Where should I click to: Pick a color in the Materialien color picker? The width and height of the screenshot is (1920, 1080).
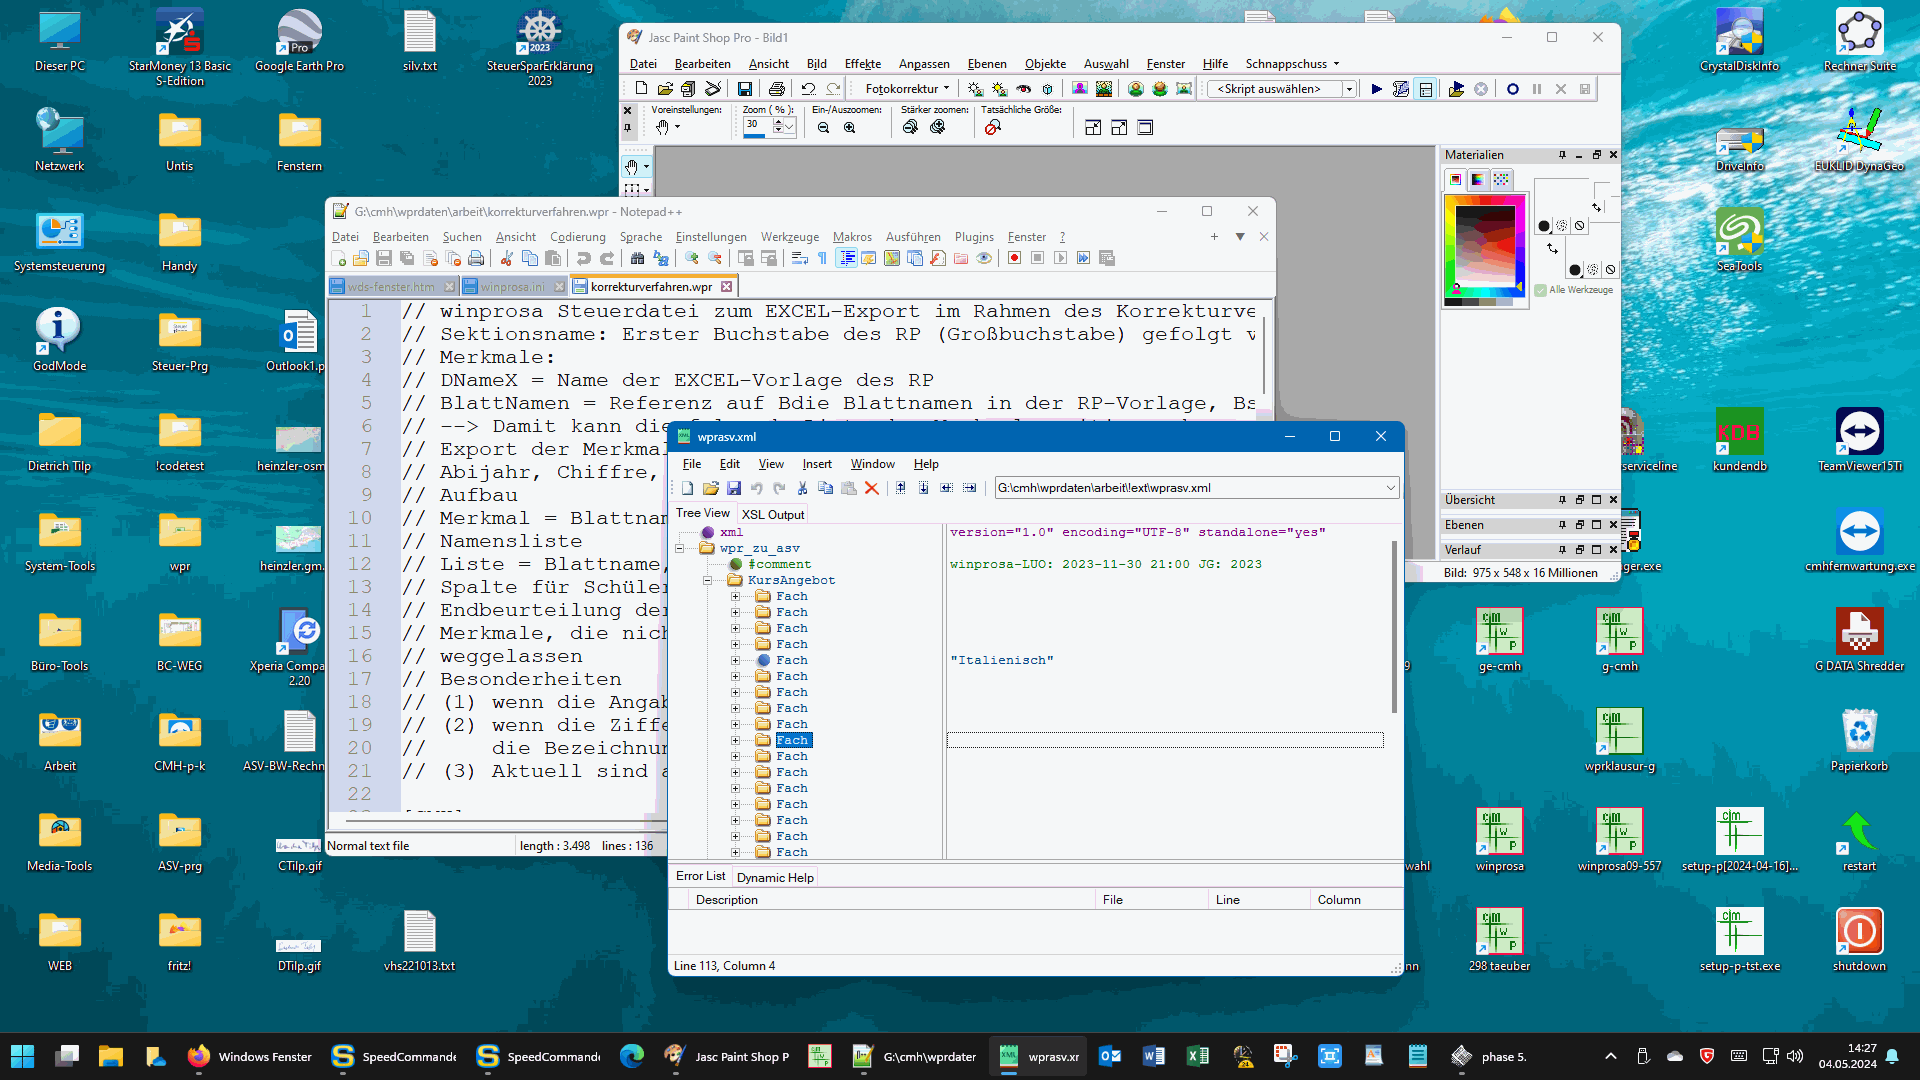(x=1483, y=246)
